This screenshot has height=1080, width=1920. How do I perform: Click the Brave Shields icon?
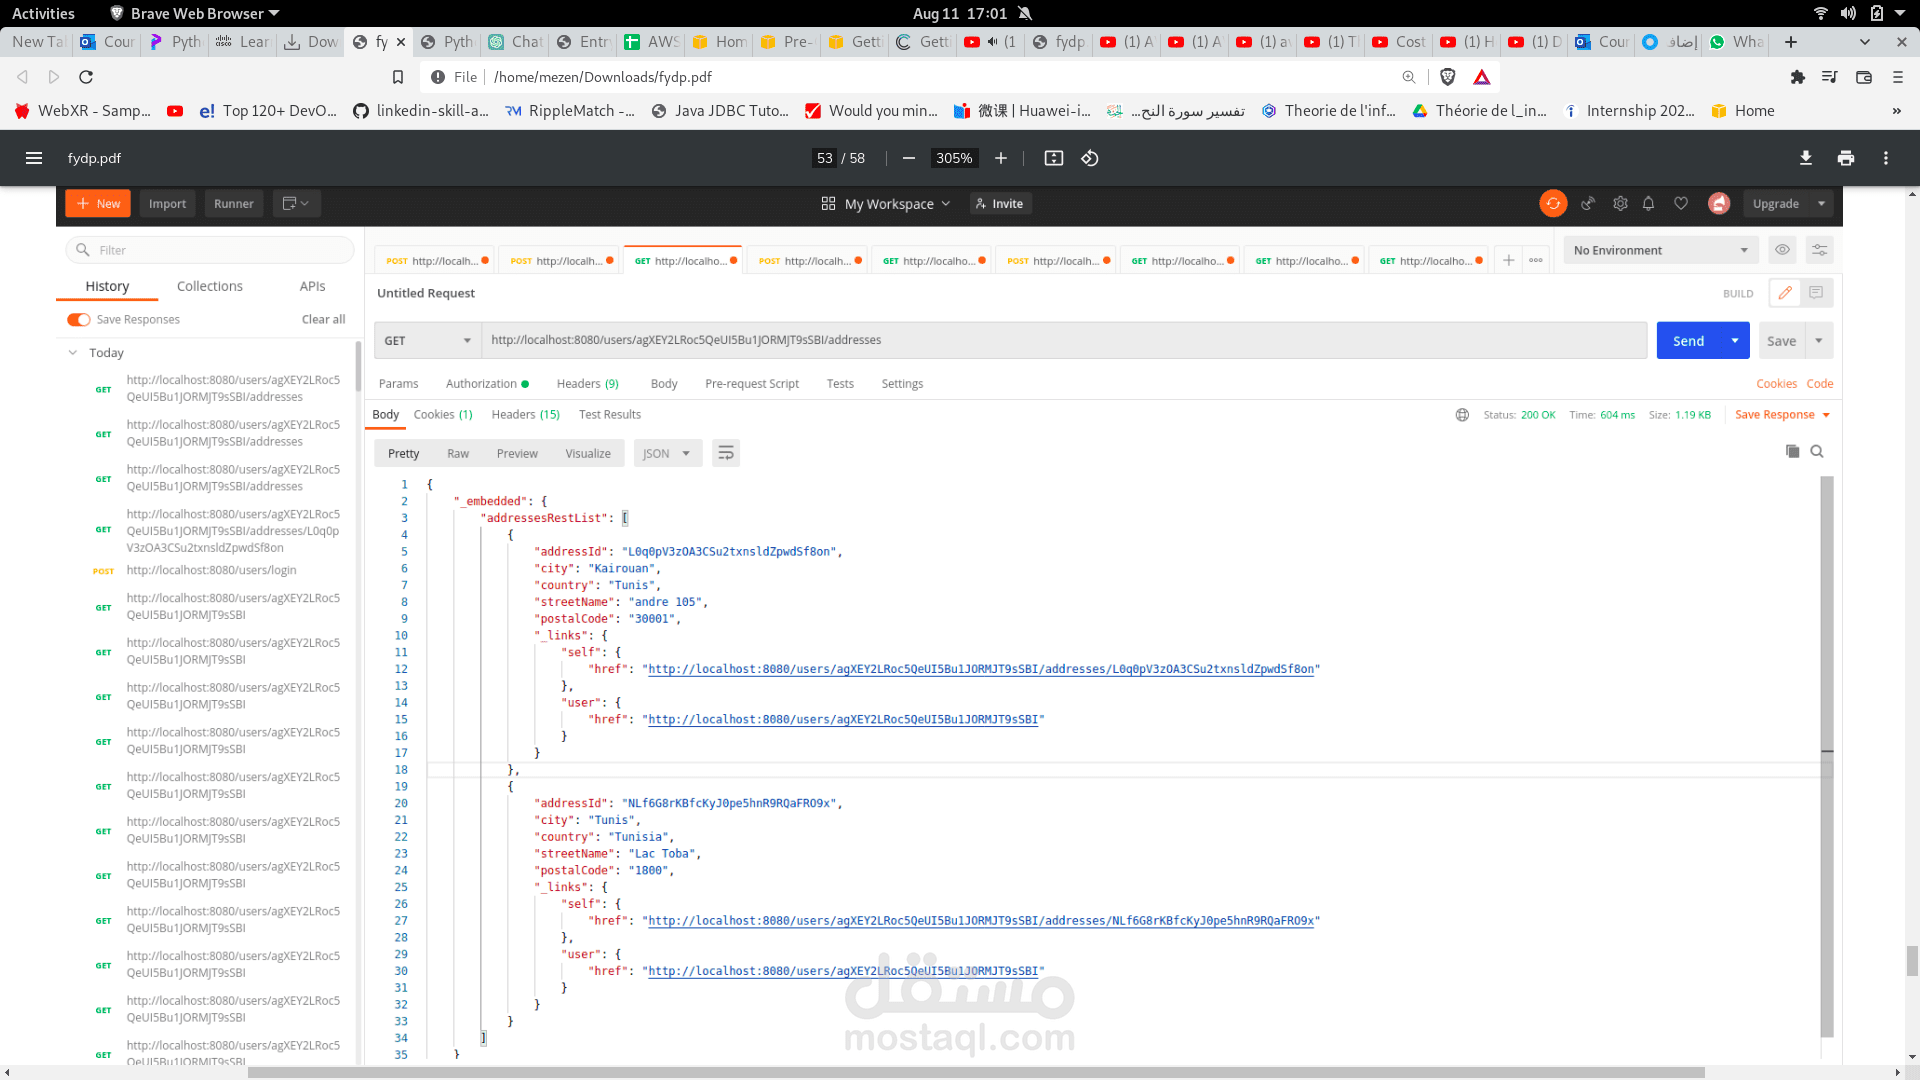[x=1447, y=77]
